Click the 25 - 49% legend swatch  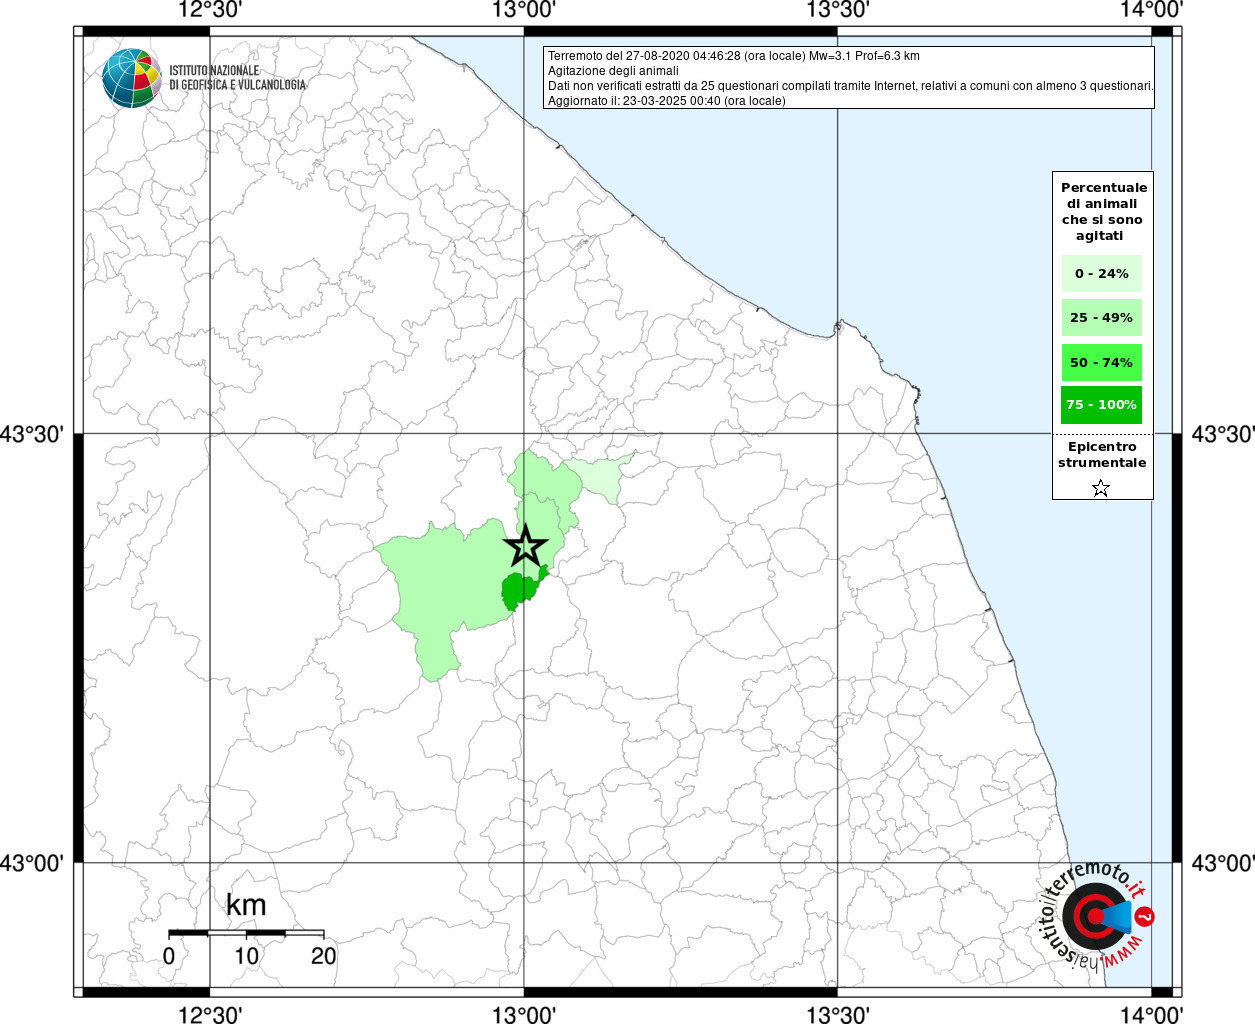click(x=1101, y=318)
